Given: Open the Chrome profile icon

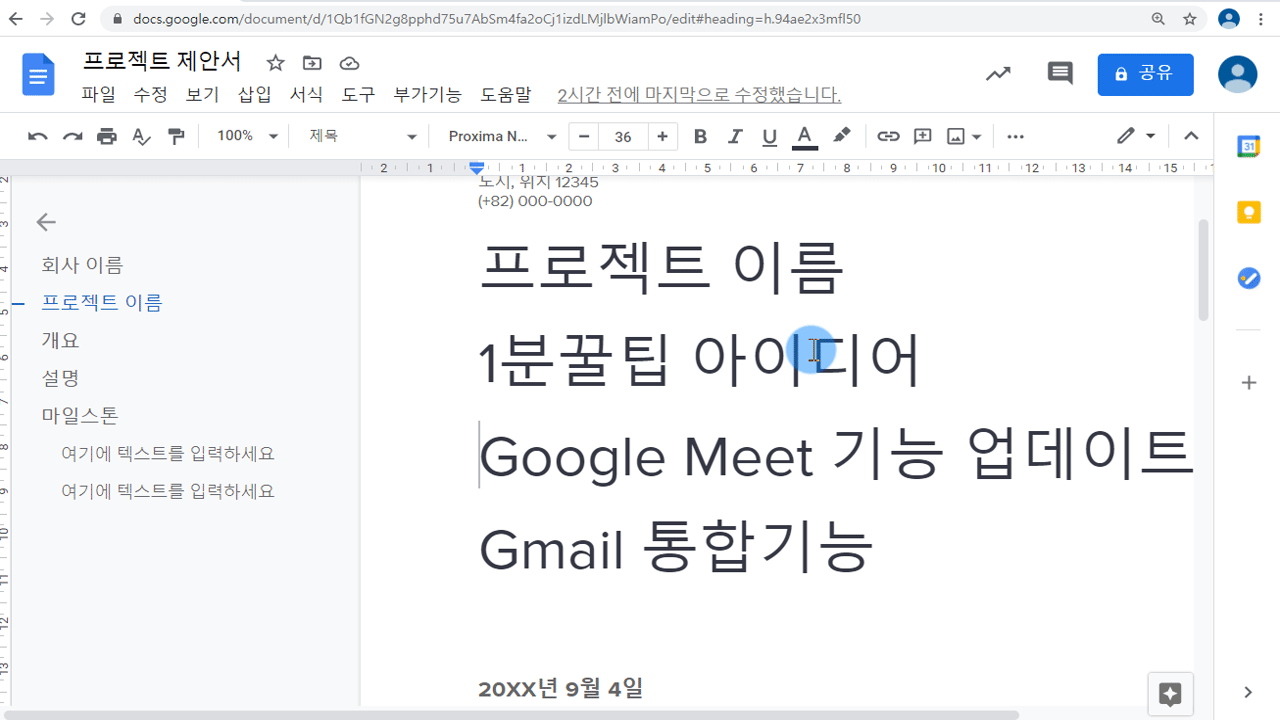Looking at the screenshot, I should [x=1229, y=19].
